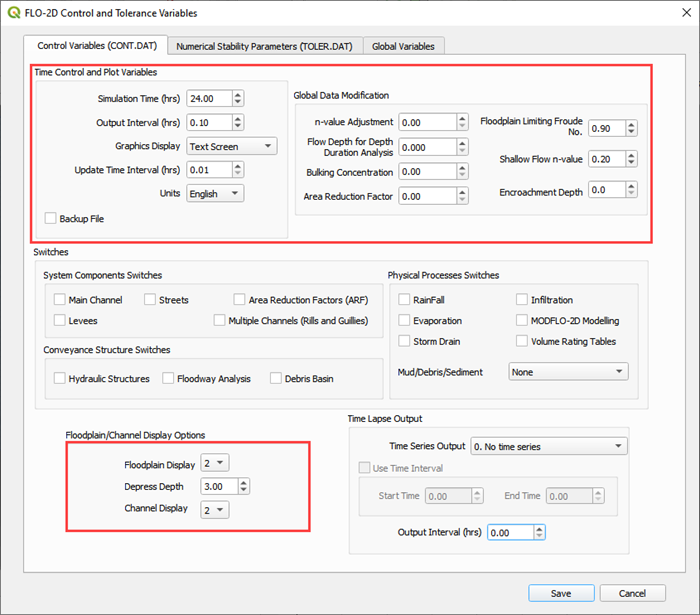Open the Units dropdown

[215, 193]
